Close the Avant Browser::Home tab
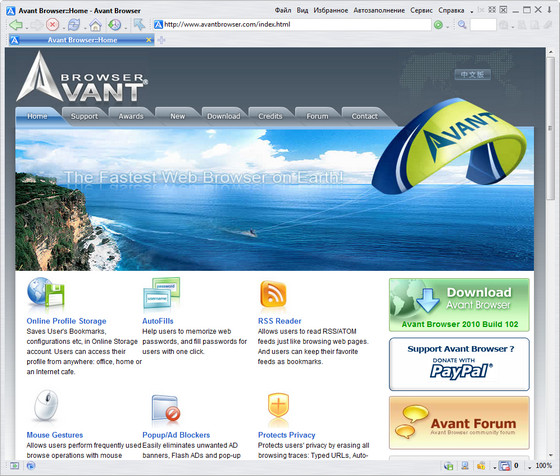The image size is (560, 476). tap(149, 40)
